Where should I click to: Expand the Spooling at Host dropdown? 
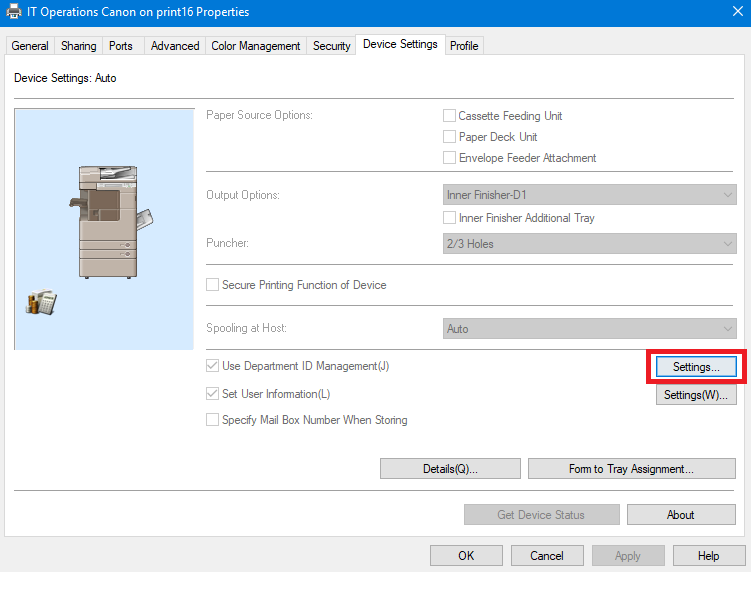tap(590, 329)
